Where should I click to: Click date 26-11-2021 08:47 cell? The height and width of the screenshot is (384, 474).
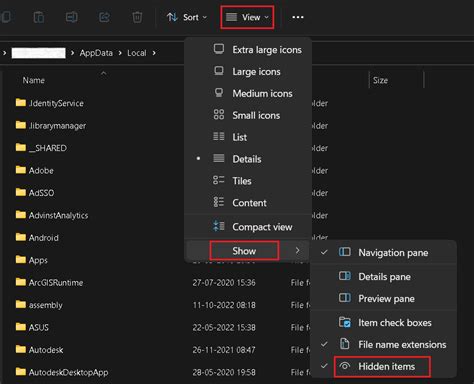click(224, 350)
